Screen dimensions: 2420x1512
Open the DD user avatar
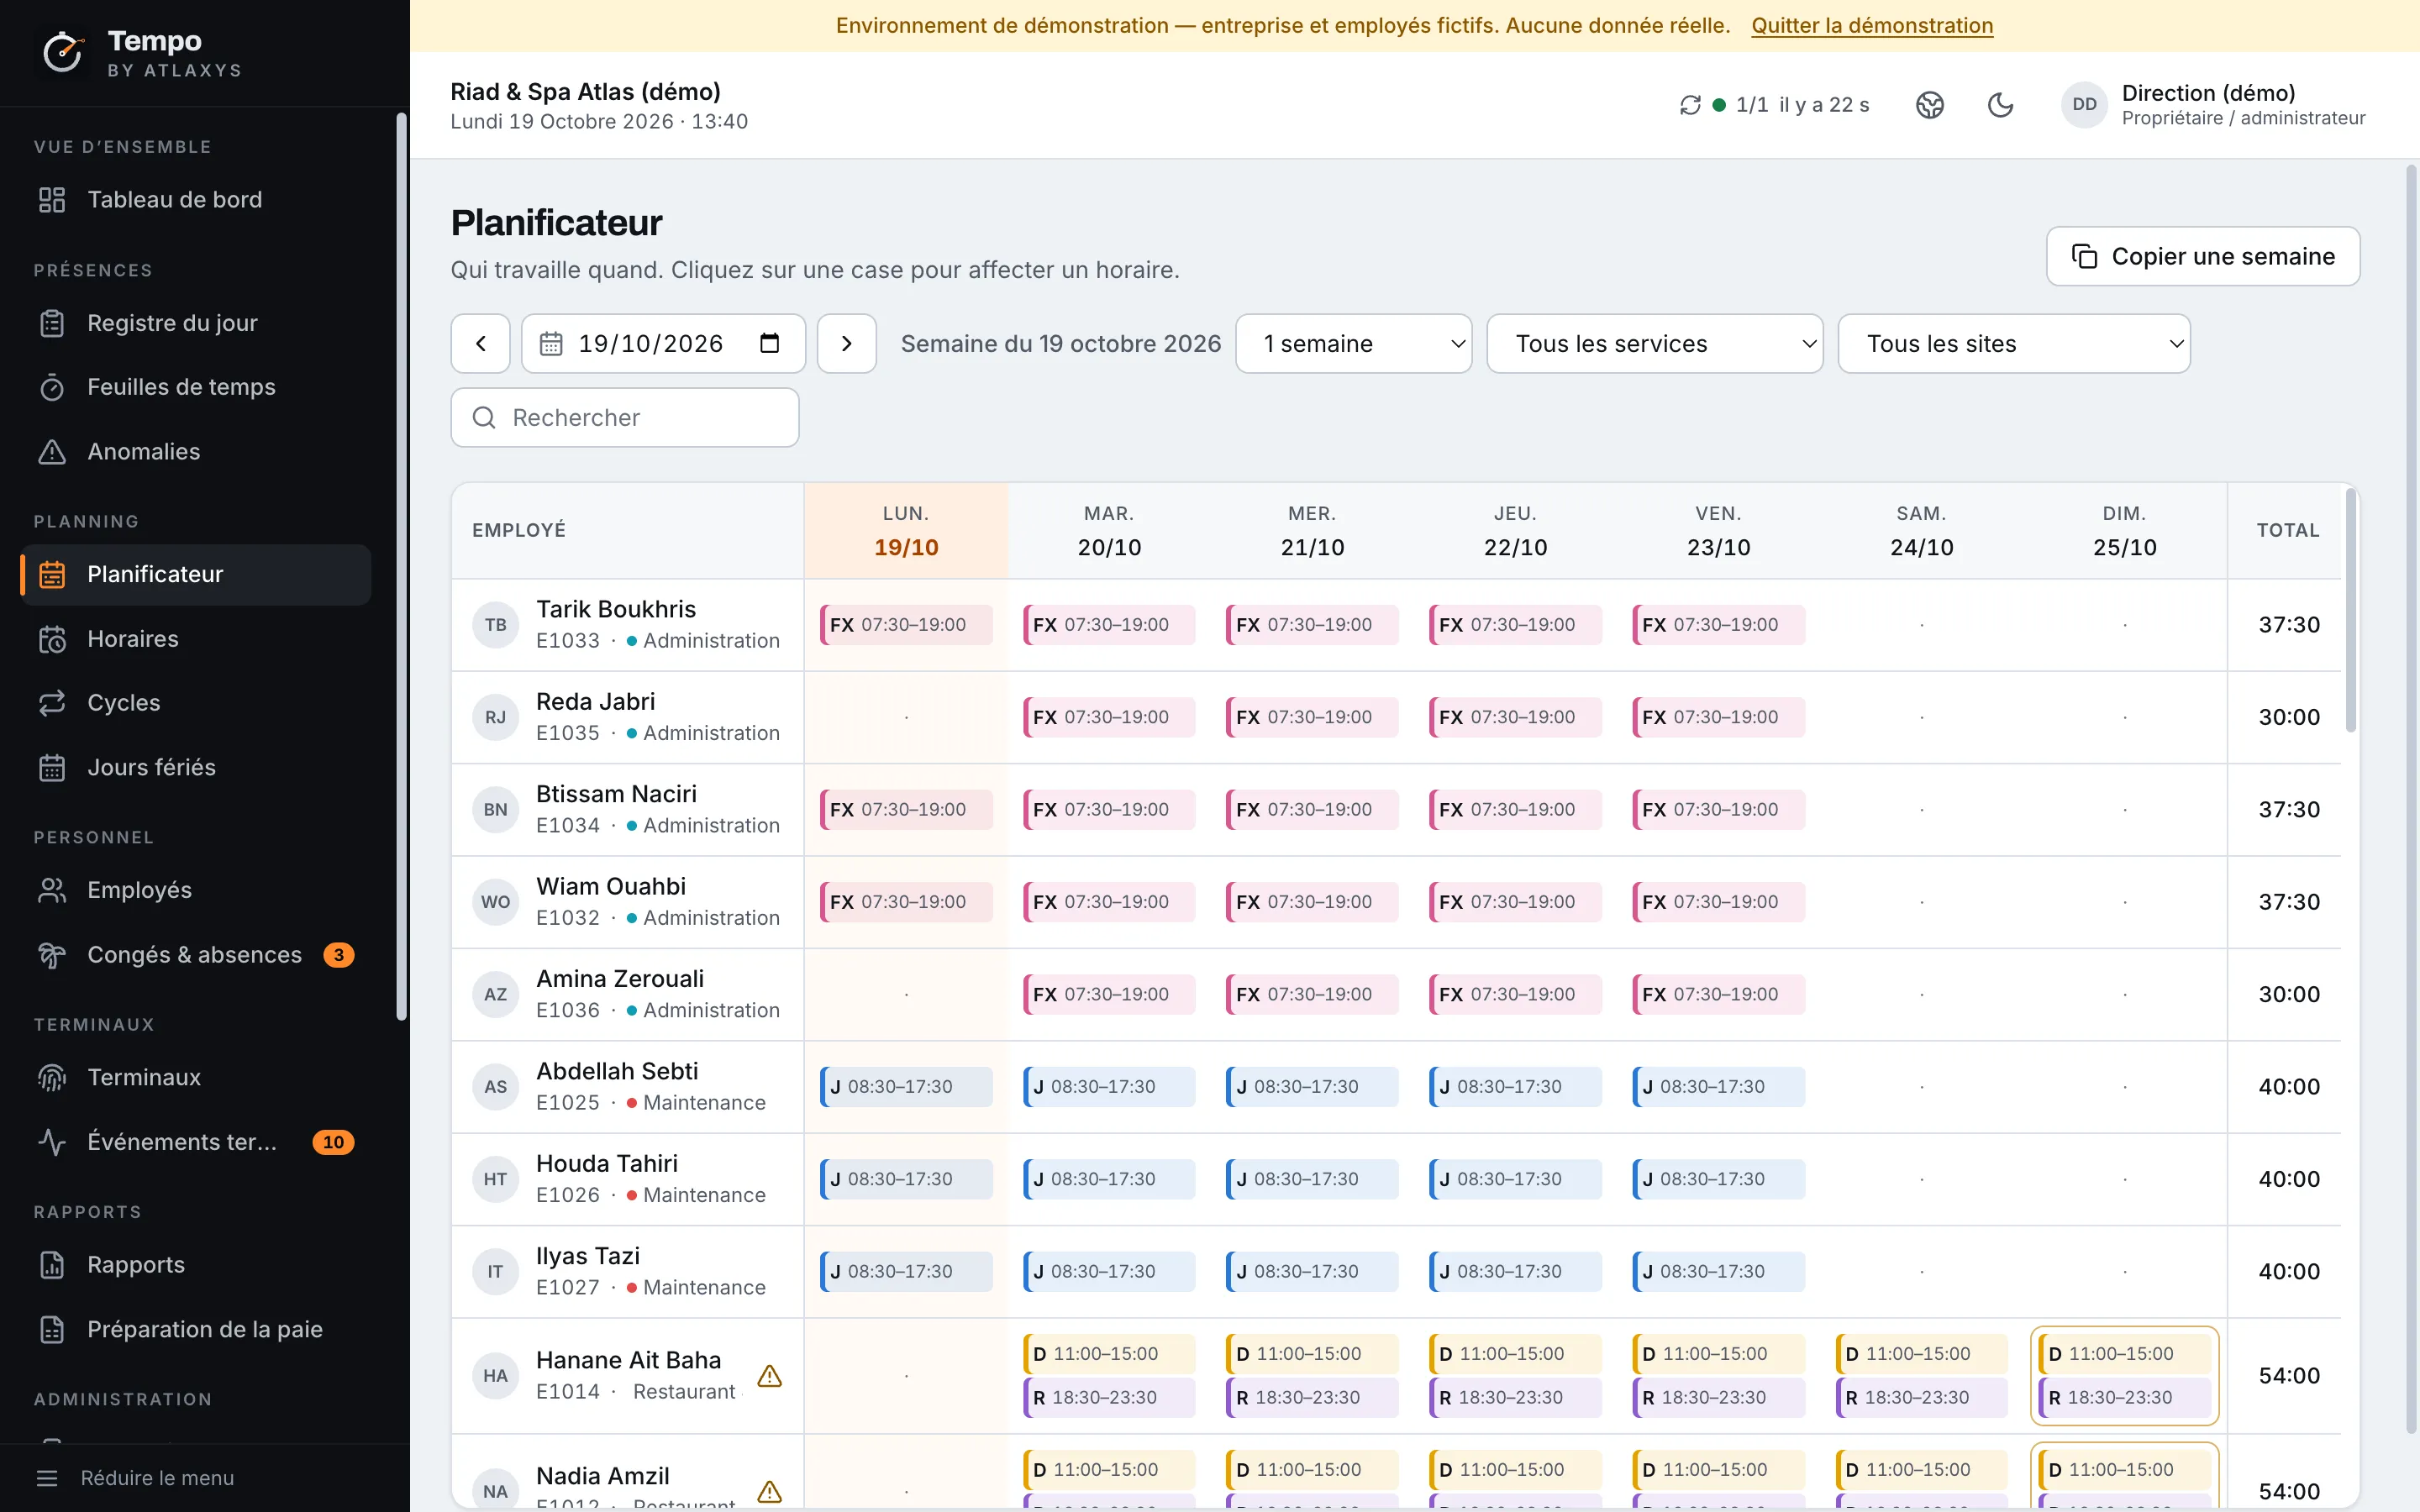pyautogui.click(x=2084, y=105)
